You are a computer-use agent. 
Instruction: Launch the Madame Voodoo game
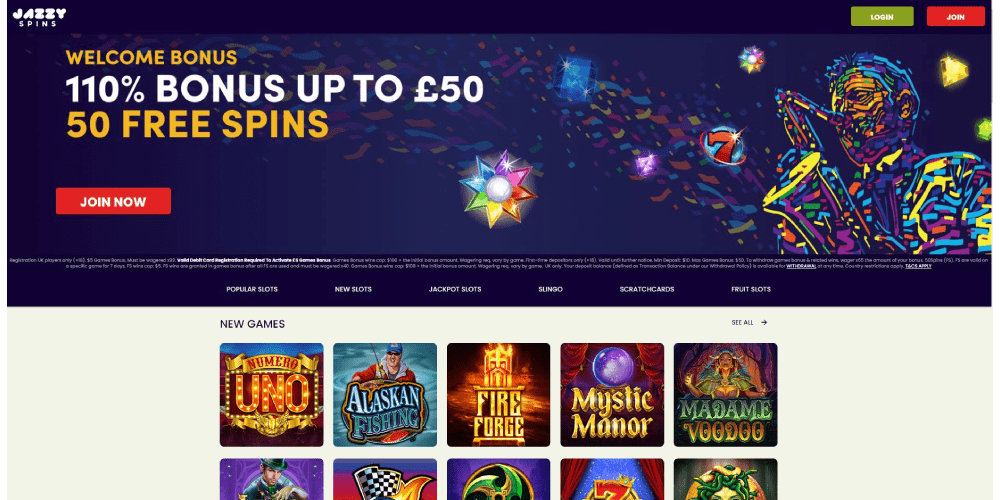[726, 395]
